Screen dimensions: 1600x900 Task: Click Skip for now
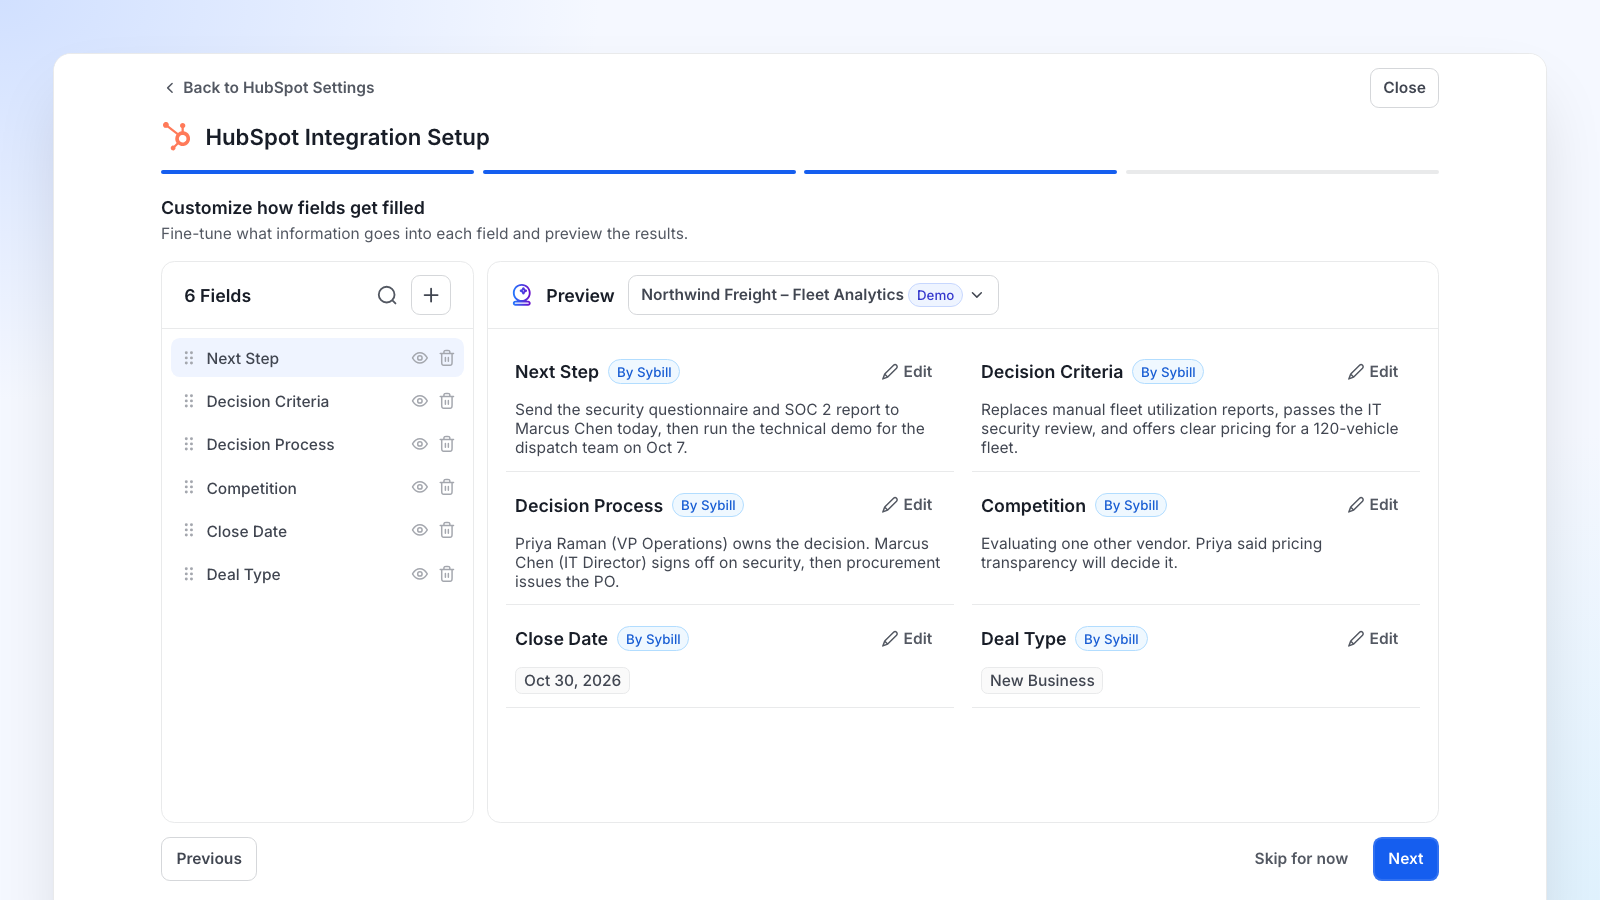pos(1301,859)
